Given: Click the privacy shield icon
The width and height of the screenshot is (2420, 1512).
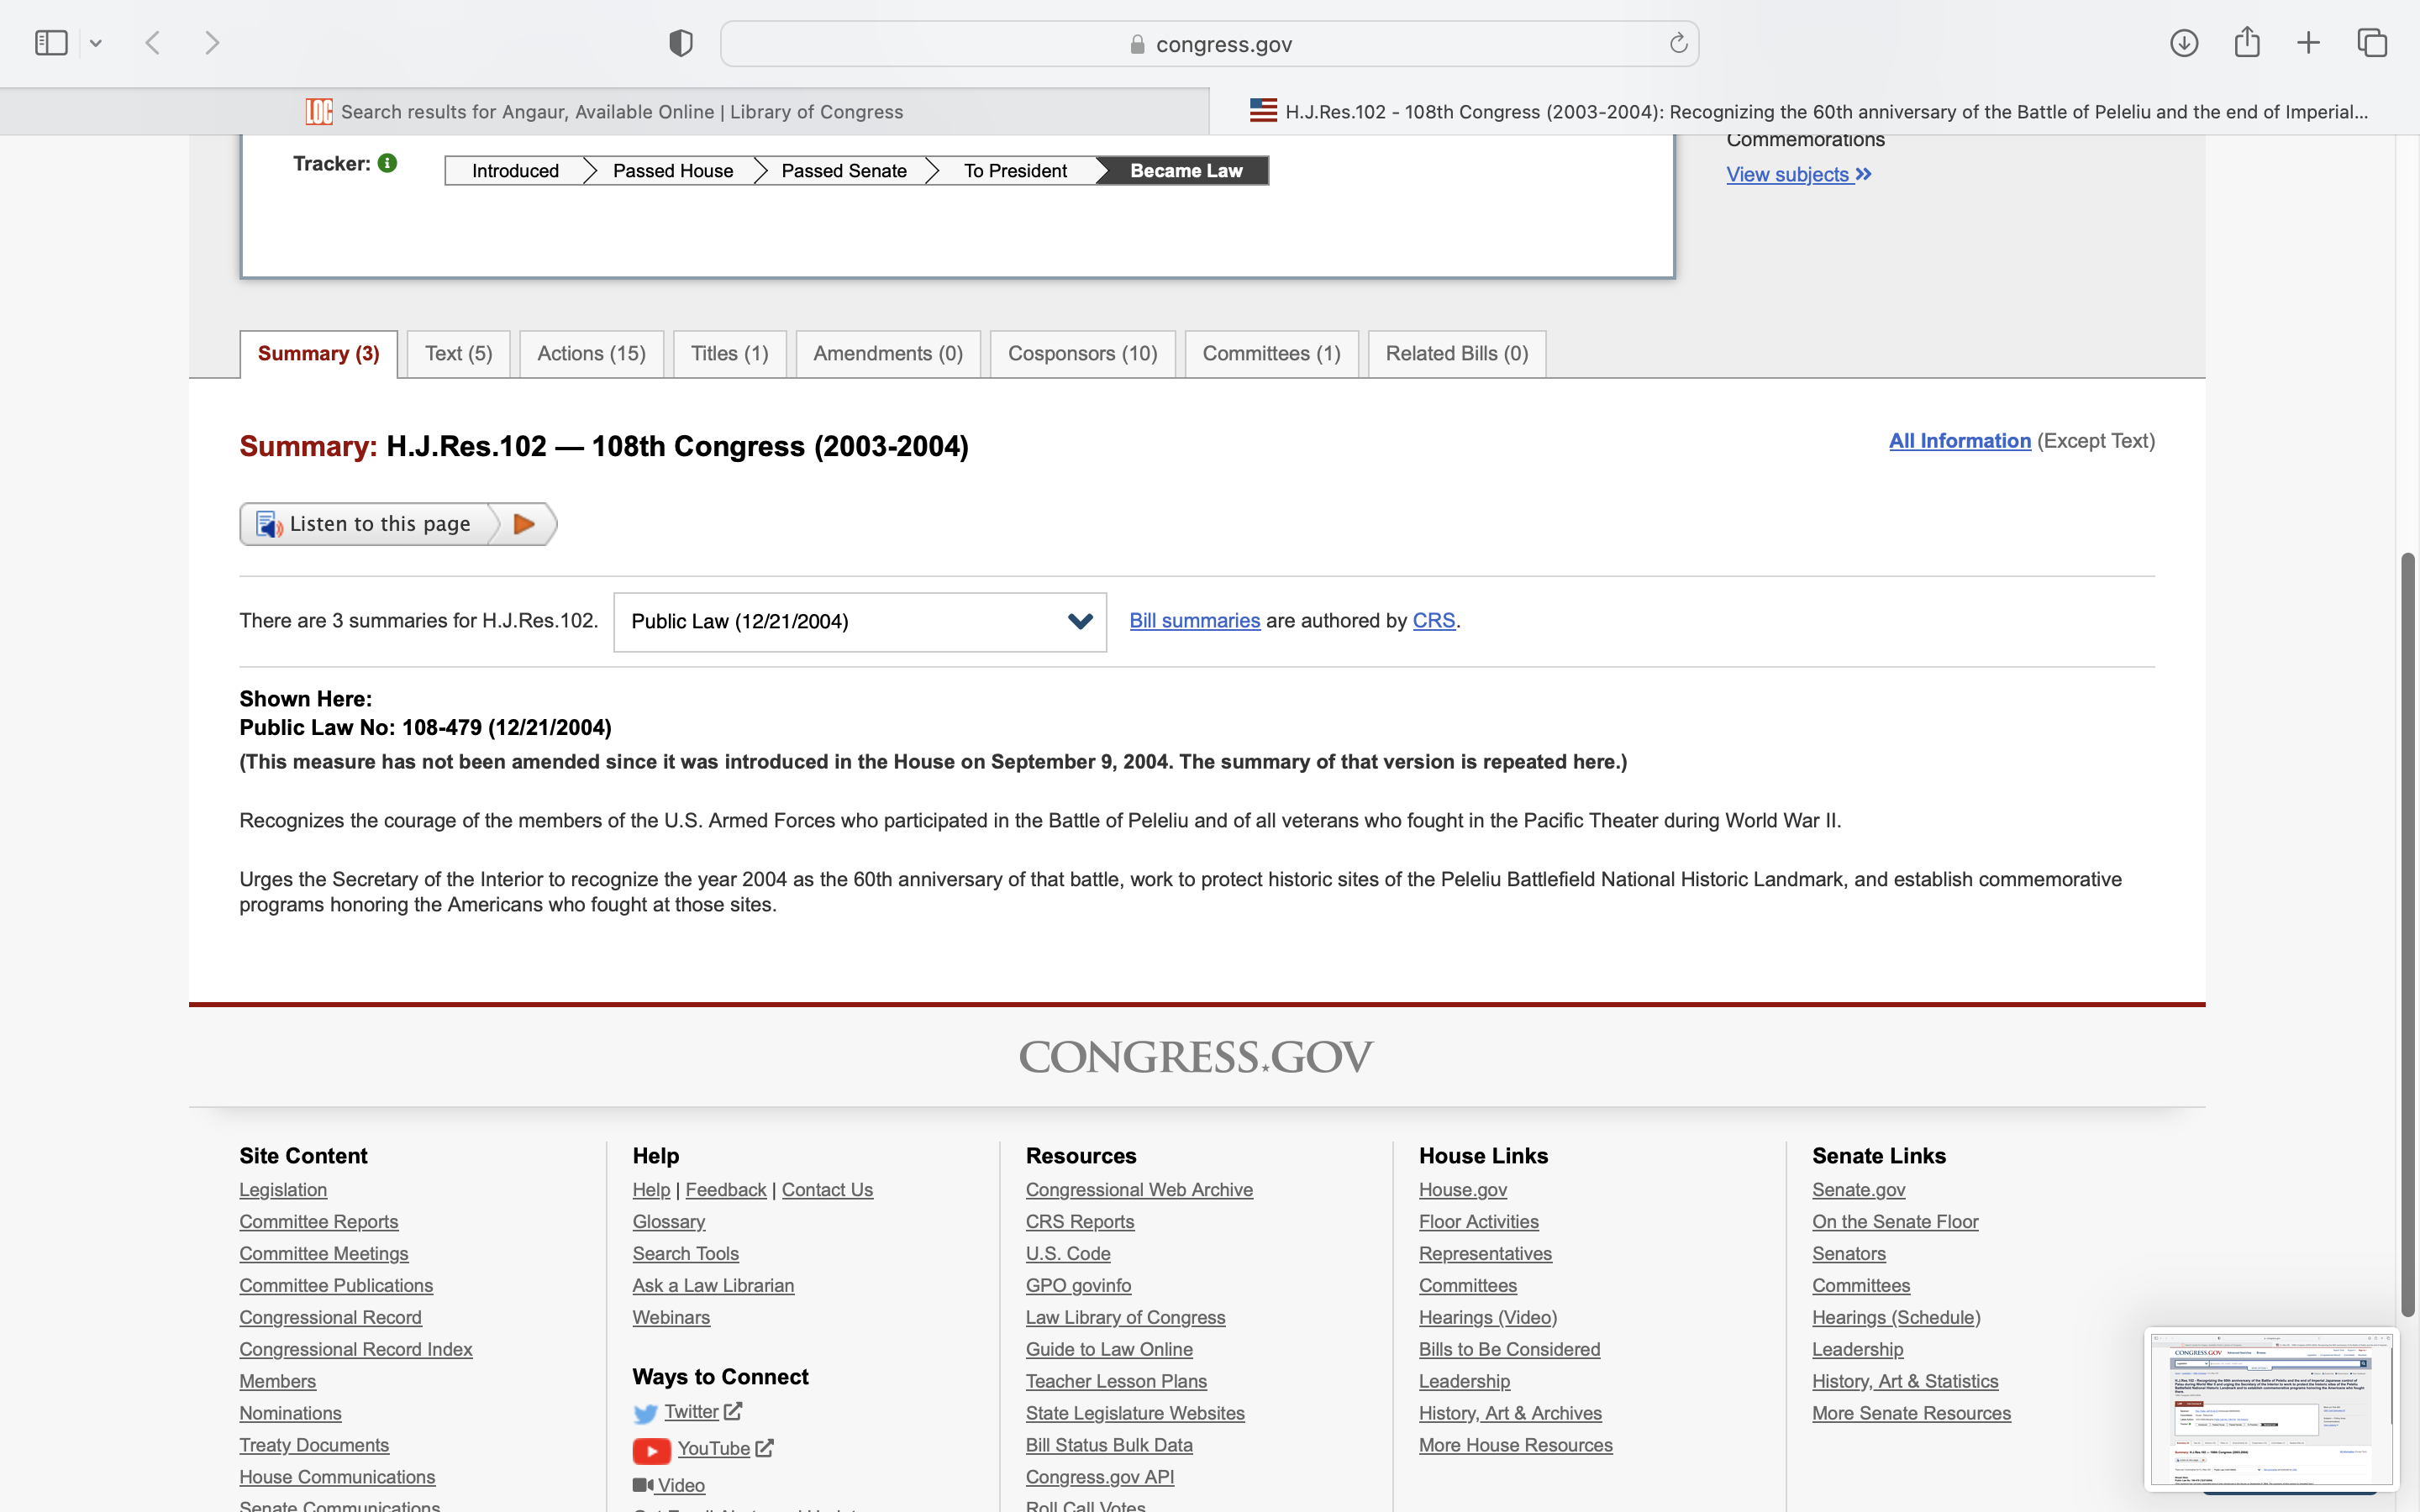Looking at the screenshot, I should [x=680, y=43].
